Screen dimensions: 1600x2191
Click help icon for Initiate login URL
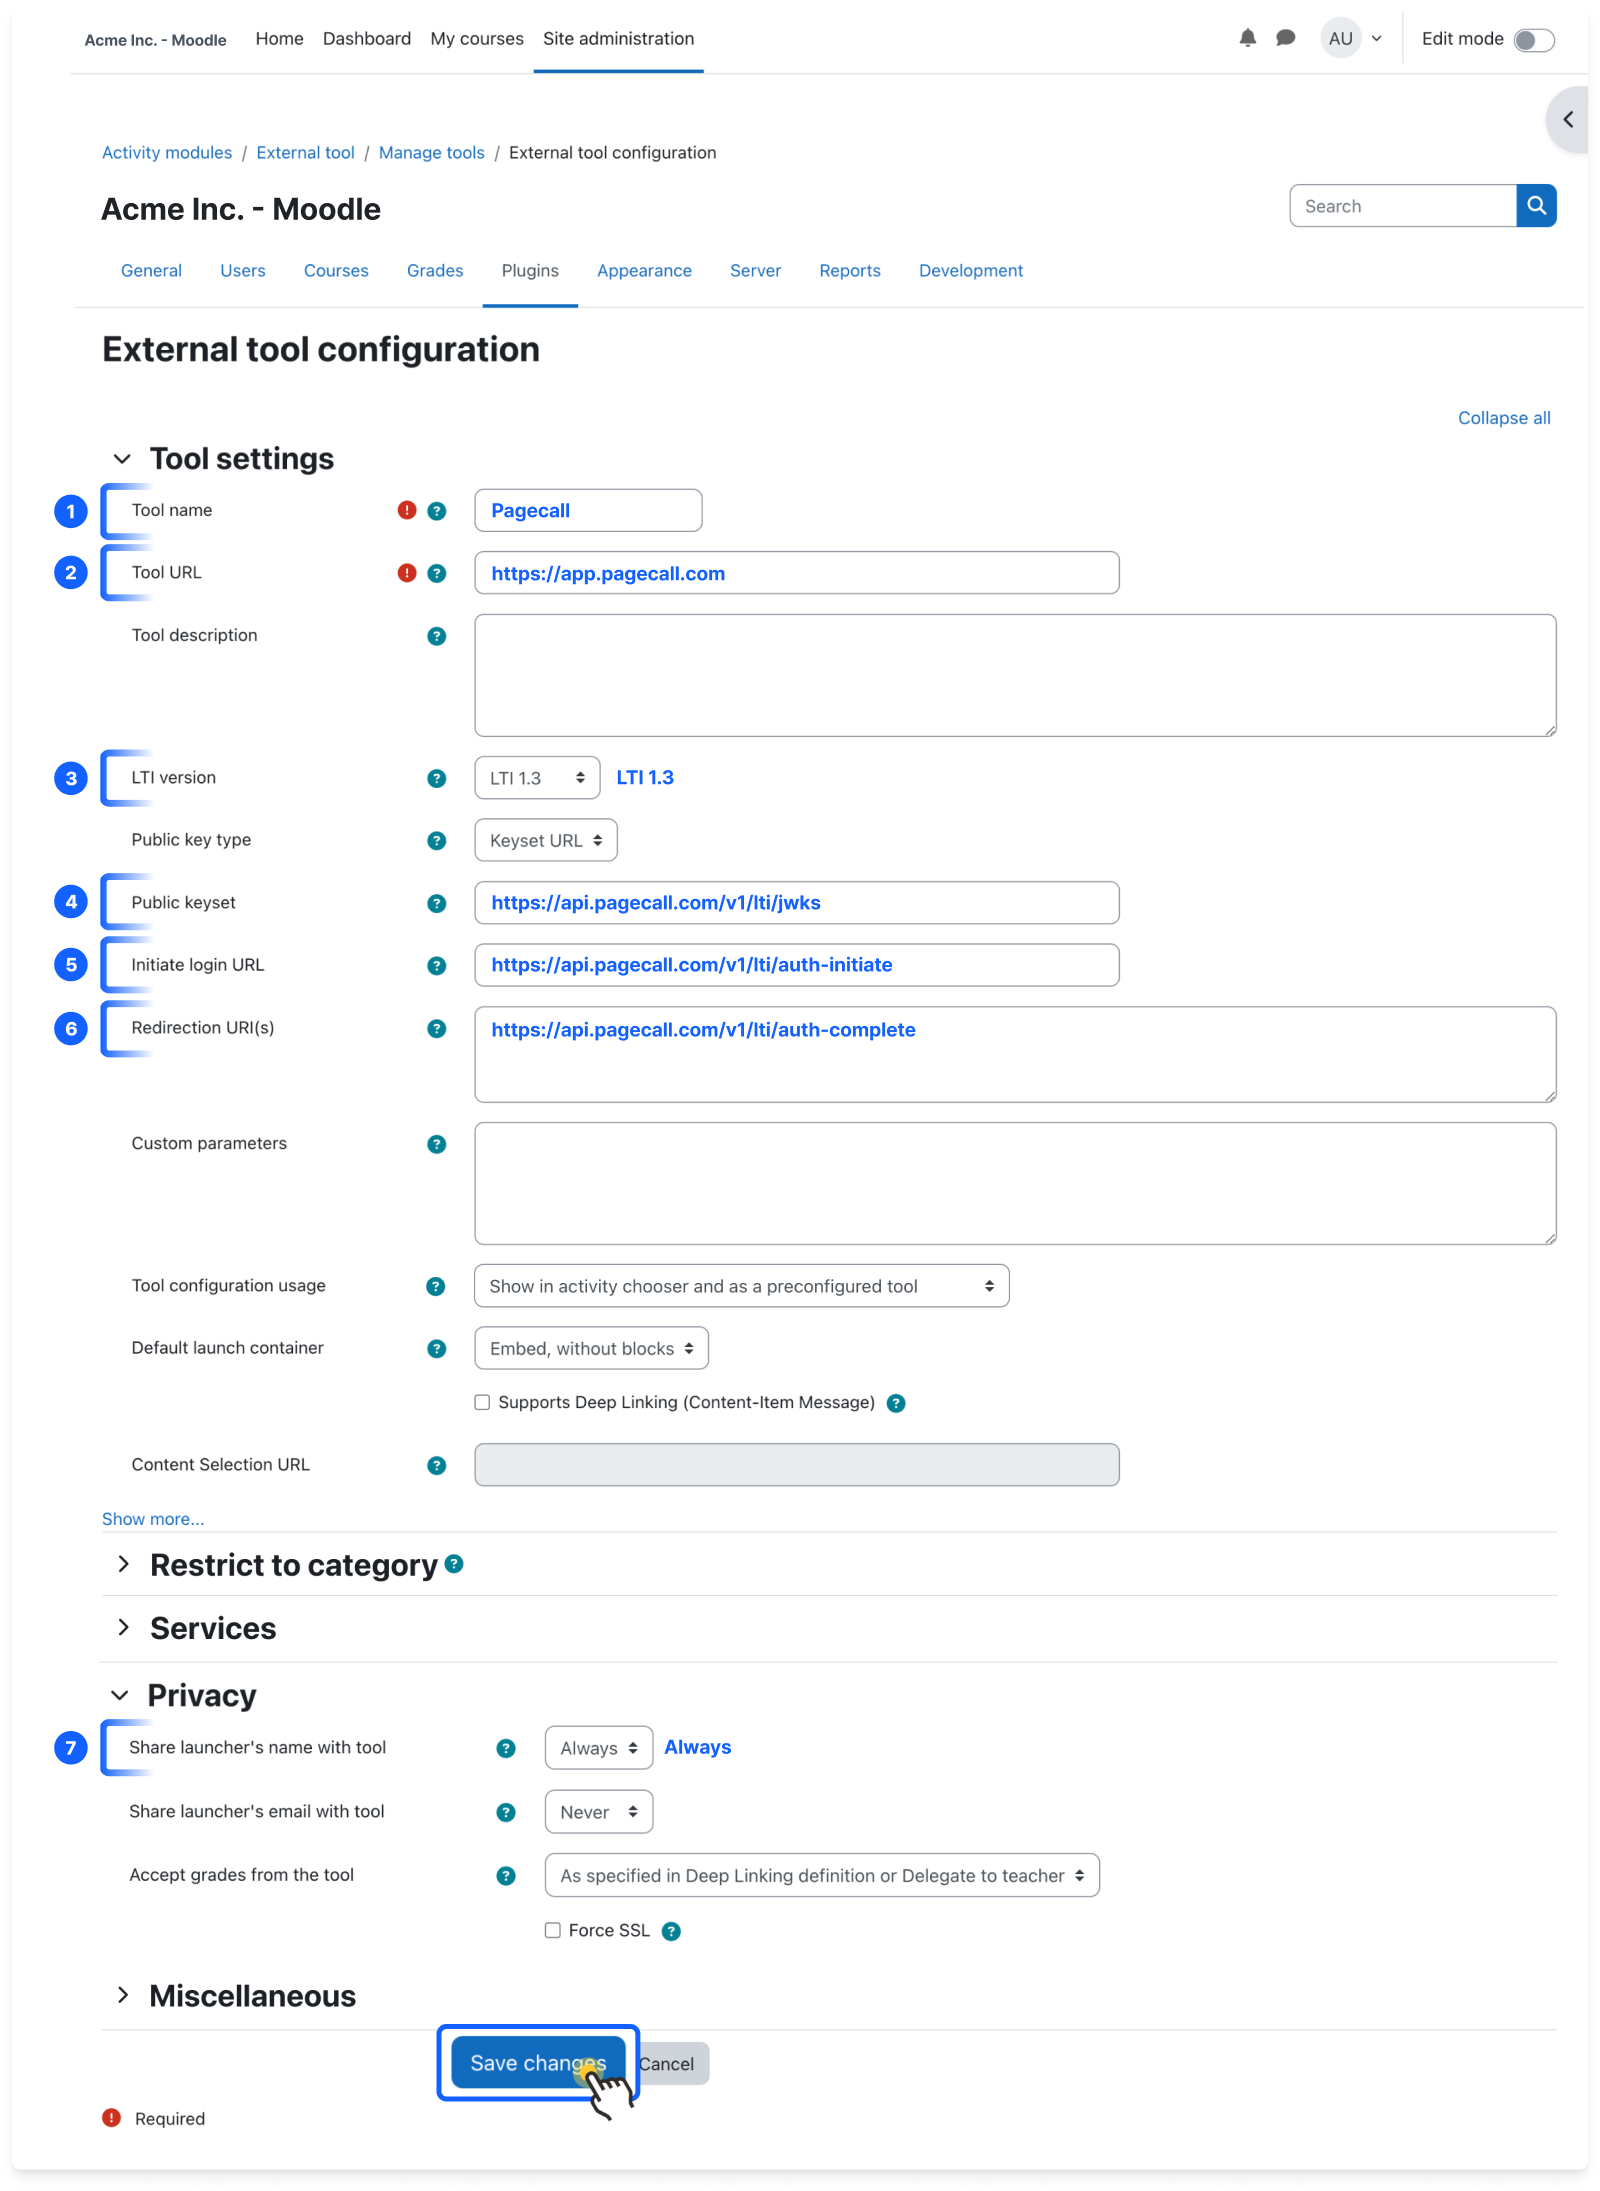[437, 966]
